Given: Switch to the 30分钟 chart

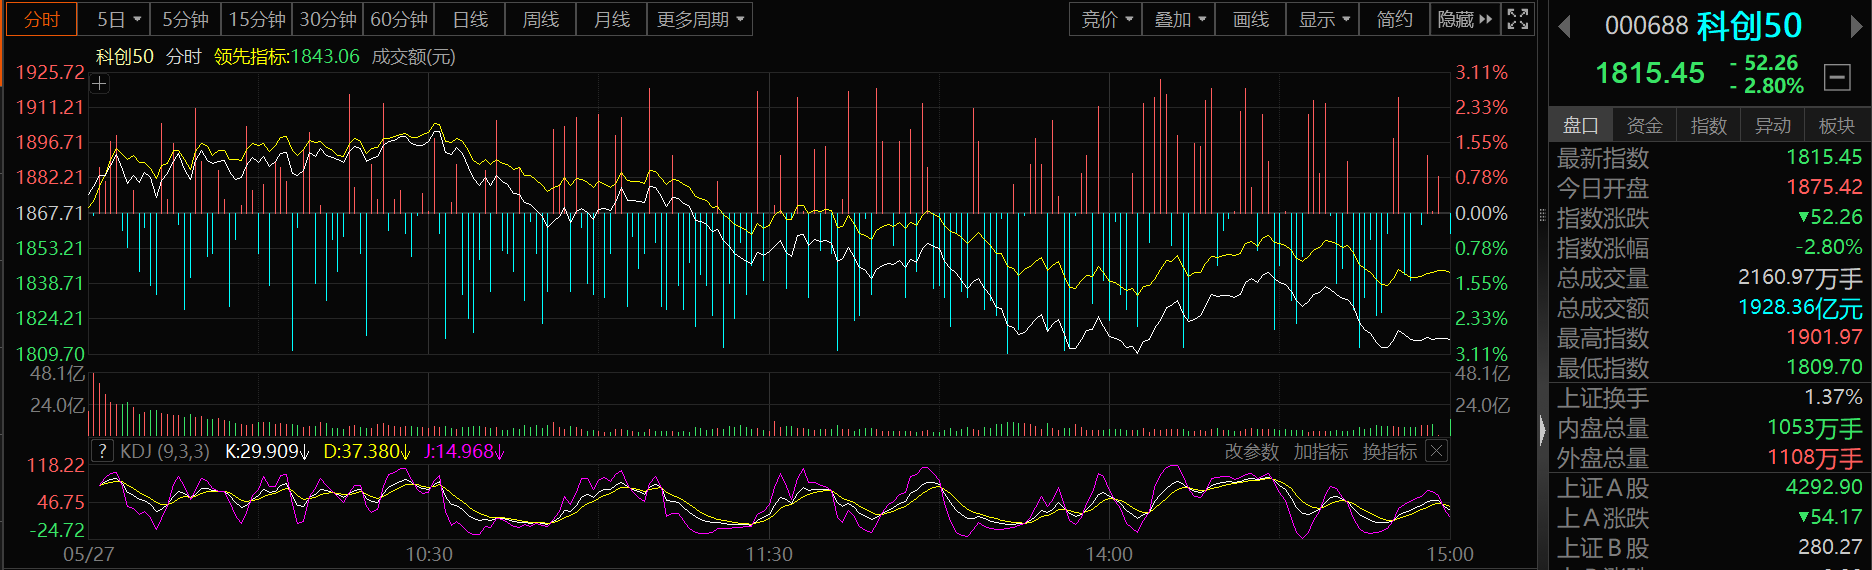Looking at the screenshot, I should [328, 19].
